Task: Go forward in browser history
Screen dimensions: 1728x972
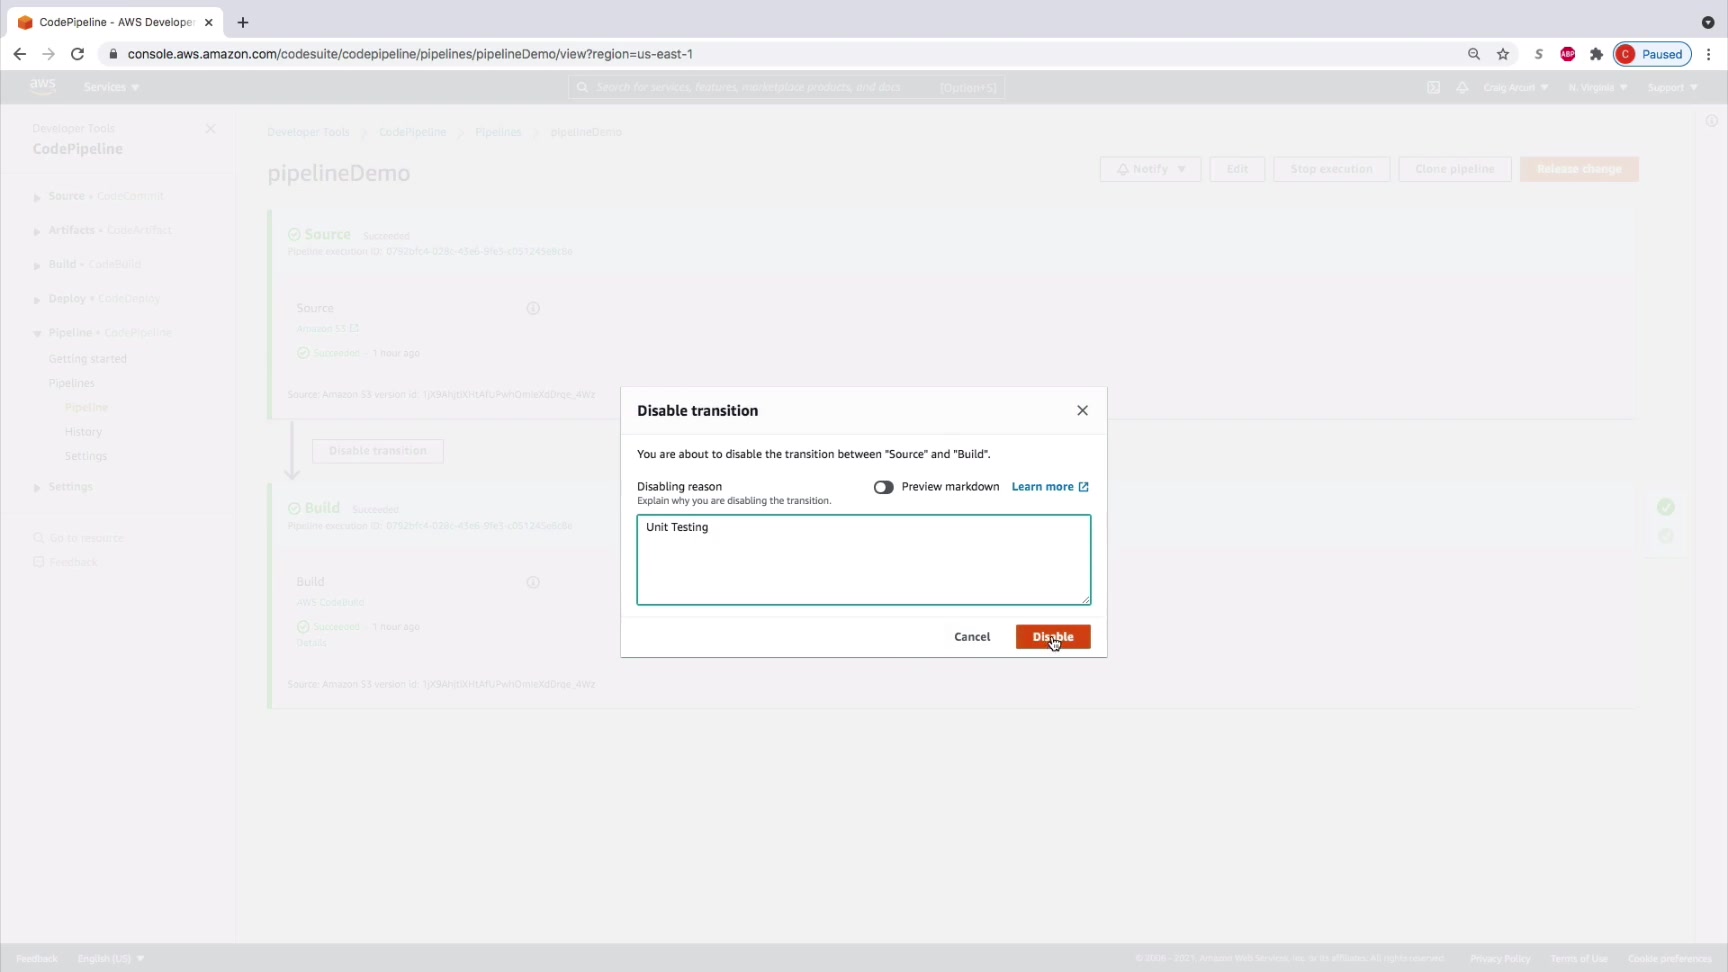Action: (x=48, y=54)
